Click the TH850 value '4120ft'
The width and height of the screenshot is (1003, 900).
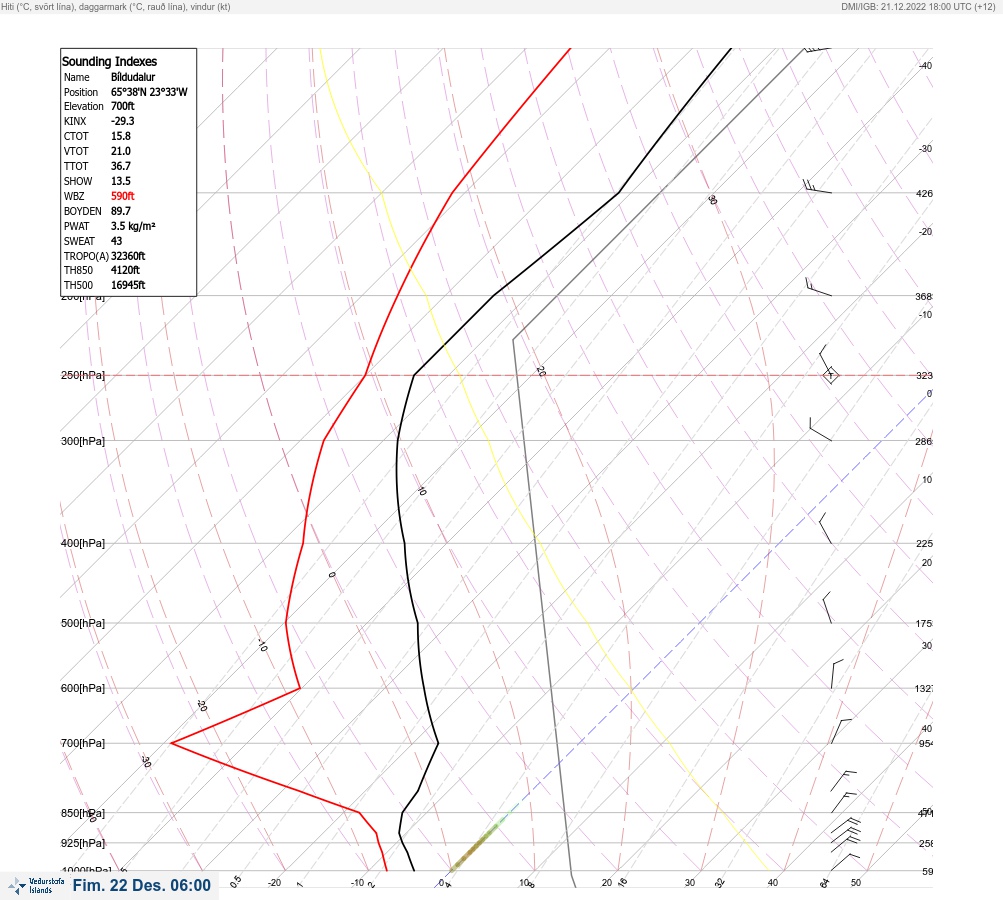pos(125,270)
